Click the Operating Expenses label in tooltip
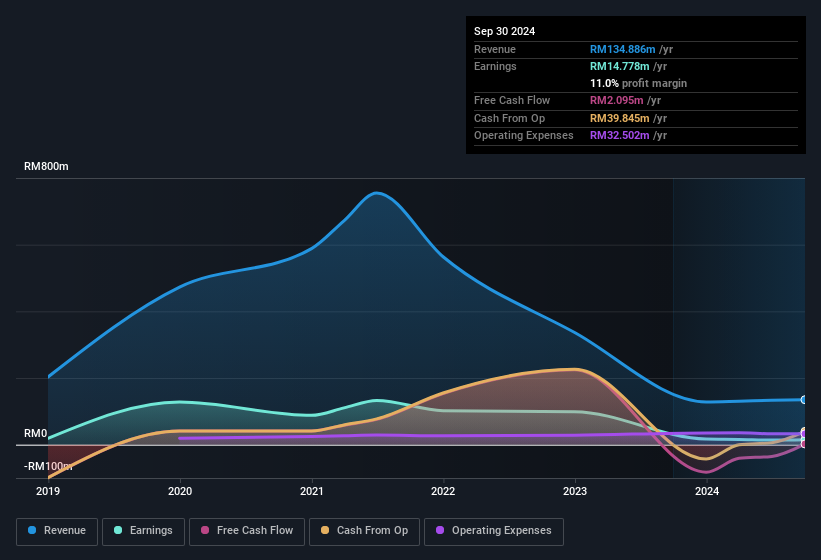 click(523, 136)
